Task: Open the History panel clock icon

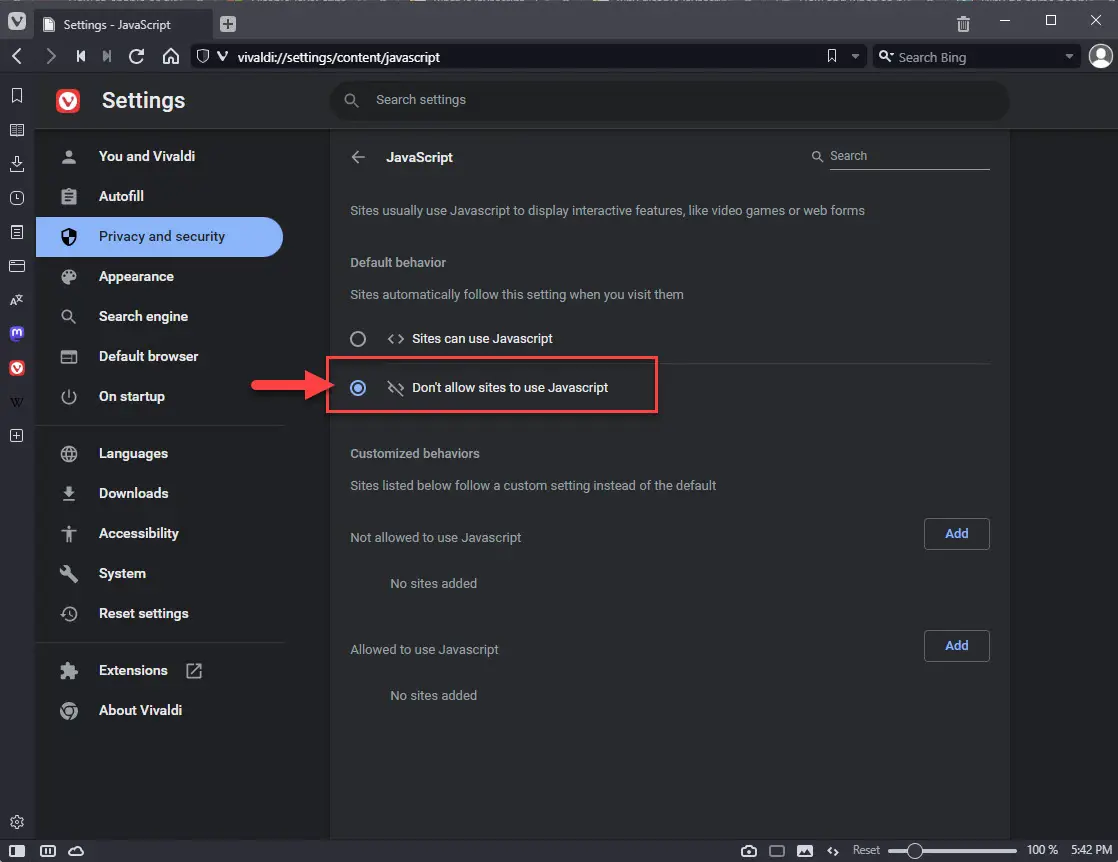Action: point(17,198)
